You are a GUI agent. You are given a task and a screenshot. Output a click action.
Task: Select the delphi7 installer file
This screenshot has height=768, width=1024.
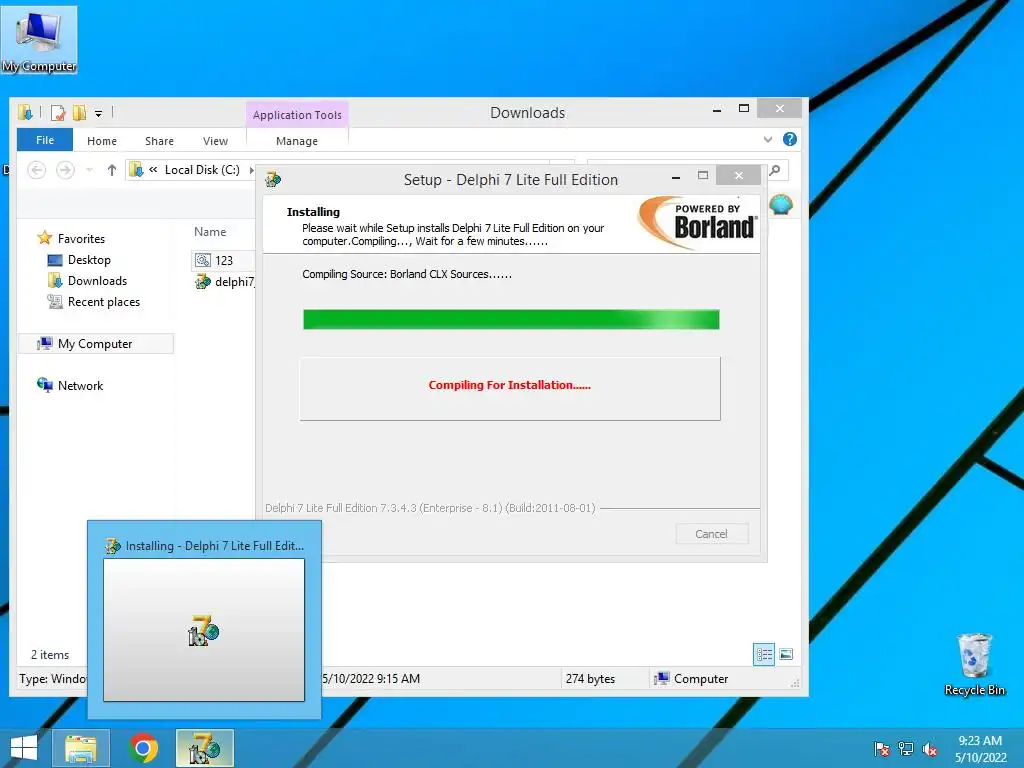225,281
